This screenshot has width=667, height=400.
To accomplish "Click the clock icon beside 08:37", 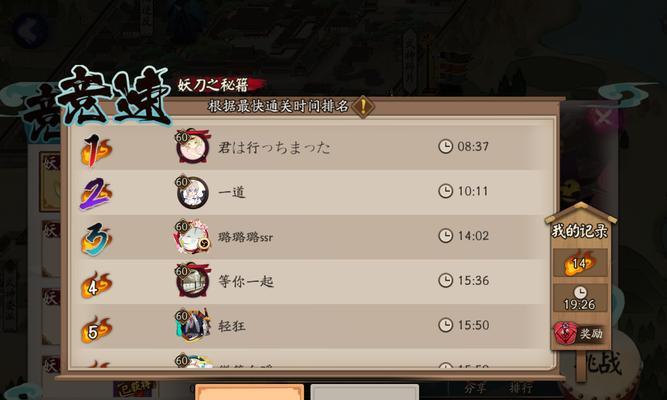I will click(x=445, y=146).
